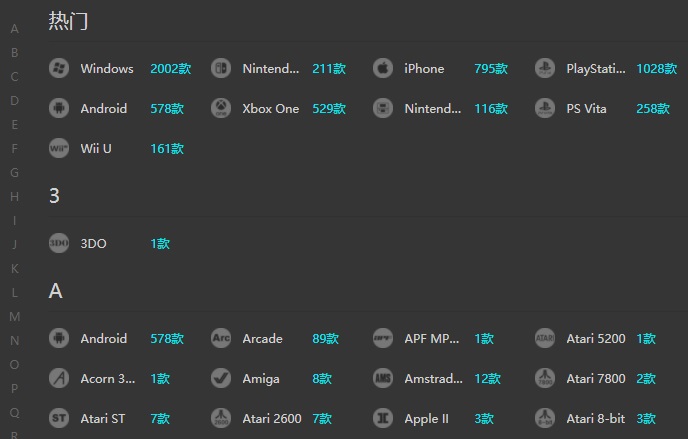The width and height of the screenshot is (688, 439).
Task: Click the 795款 count for iPhone
Action: pyautogui.click(x=491, y=68)
